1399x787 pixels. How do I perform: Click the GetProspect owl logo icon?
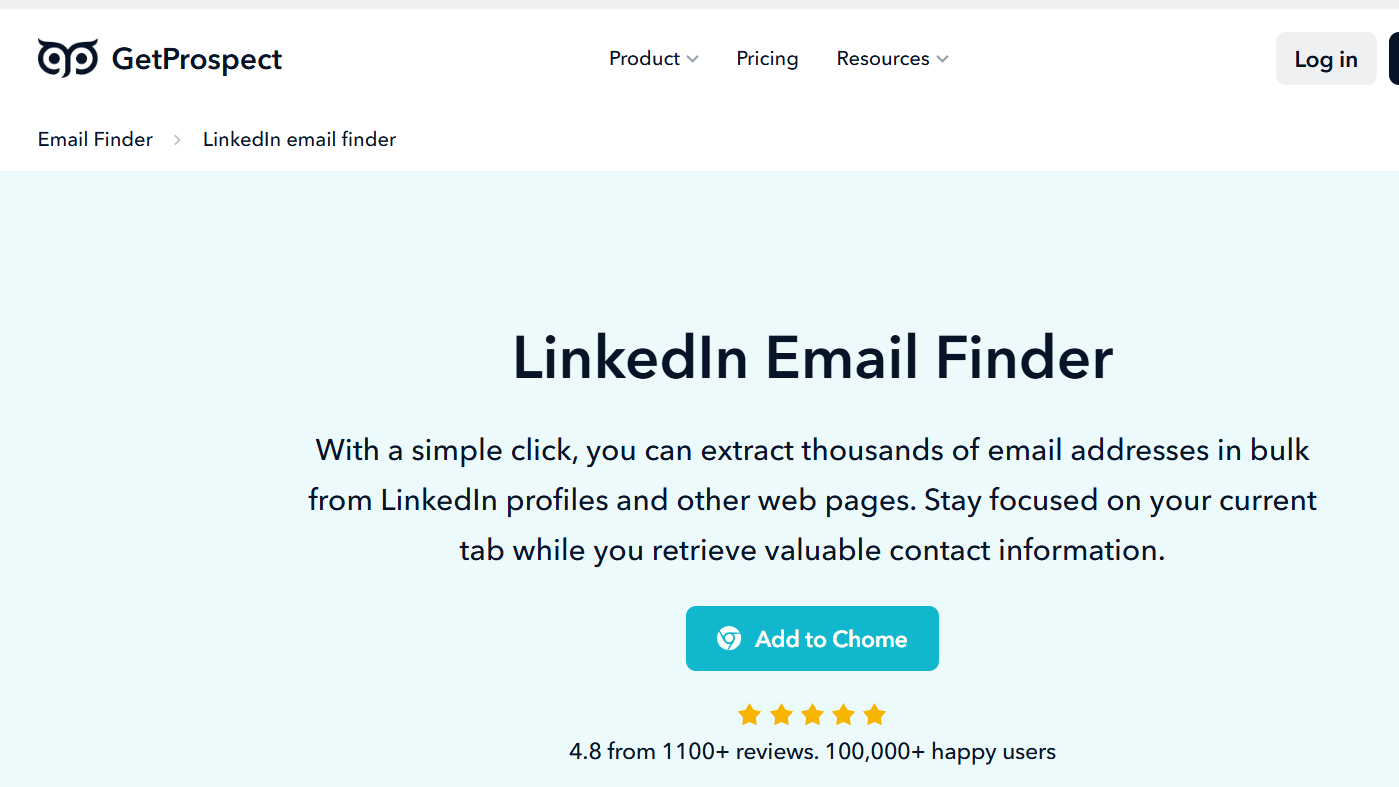click(68, 58)
